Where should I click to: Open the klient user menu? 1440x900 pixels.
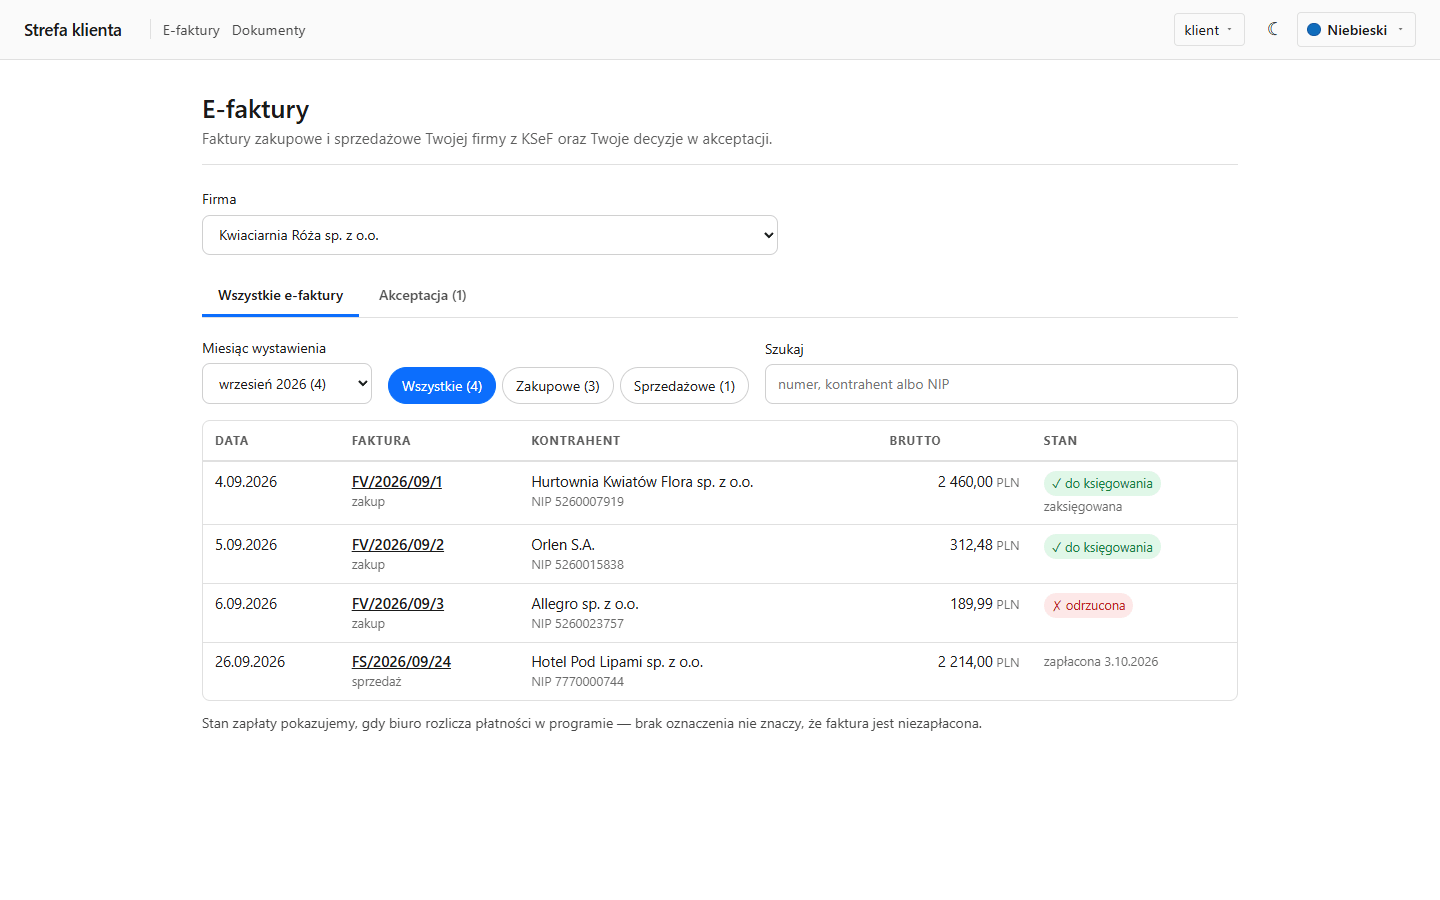coord(1209,30)
